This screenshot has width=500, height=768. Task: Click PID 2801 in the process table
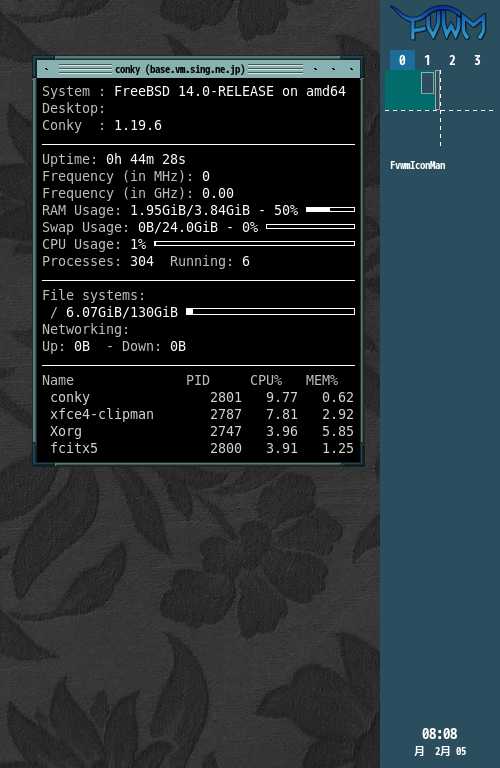(226, 397)
